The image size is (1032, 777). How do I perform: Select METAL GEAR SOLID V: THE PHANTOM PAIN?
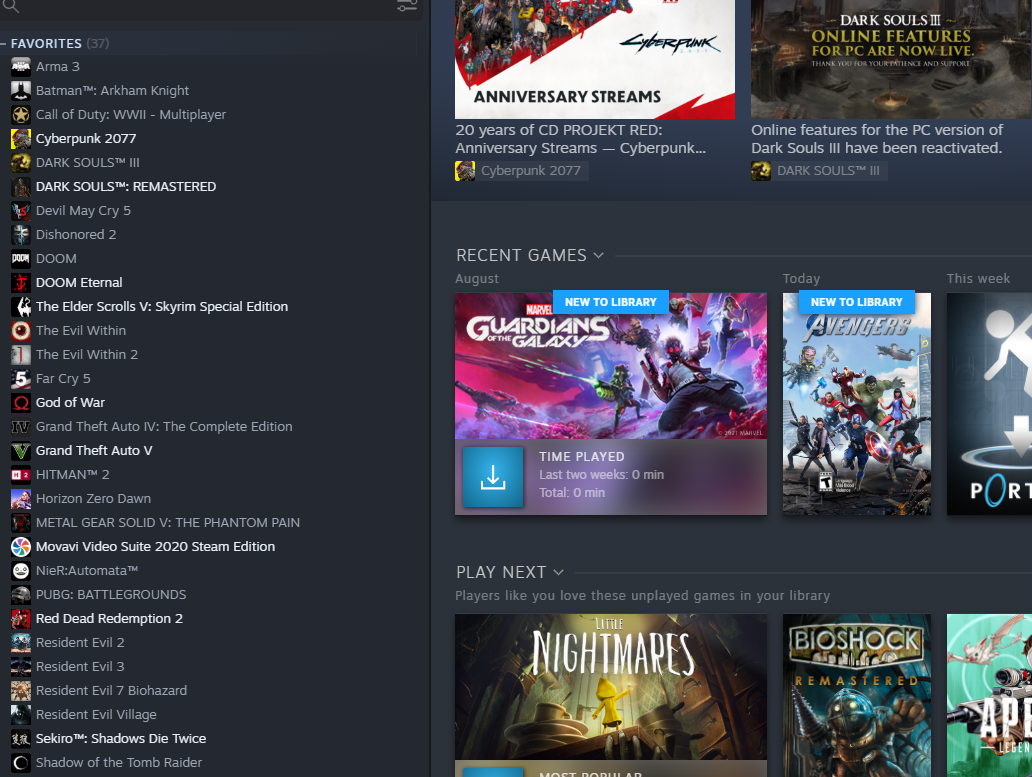(168, 523)
